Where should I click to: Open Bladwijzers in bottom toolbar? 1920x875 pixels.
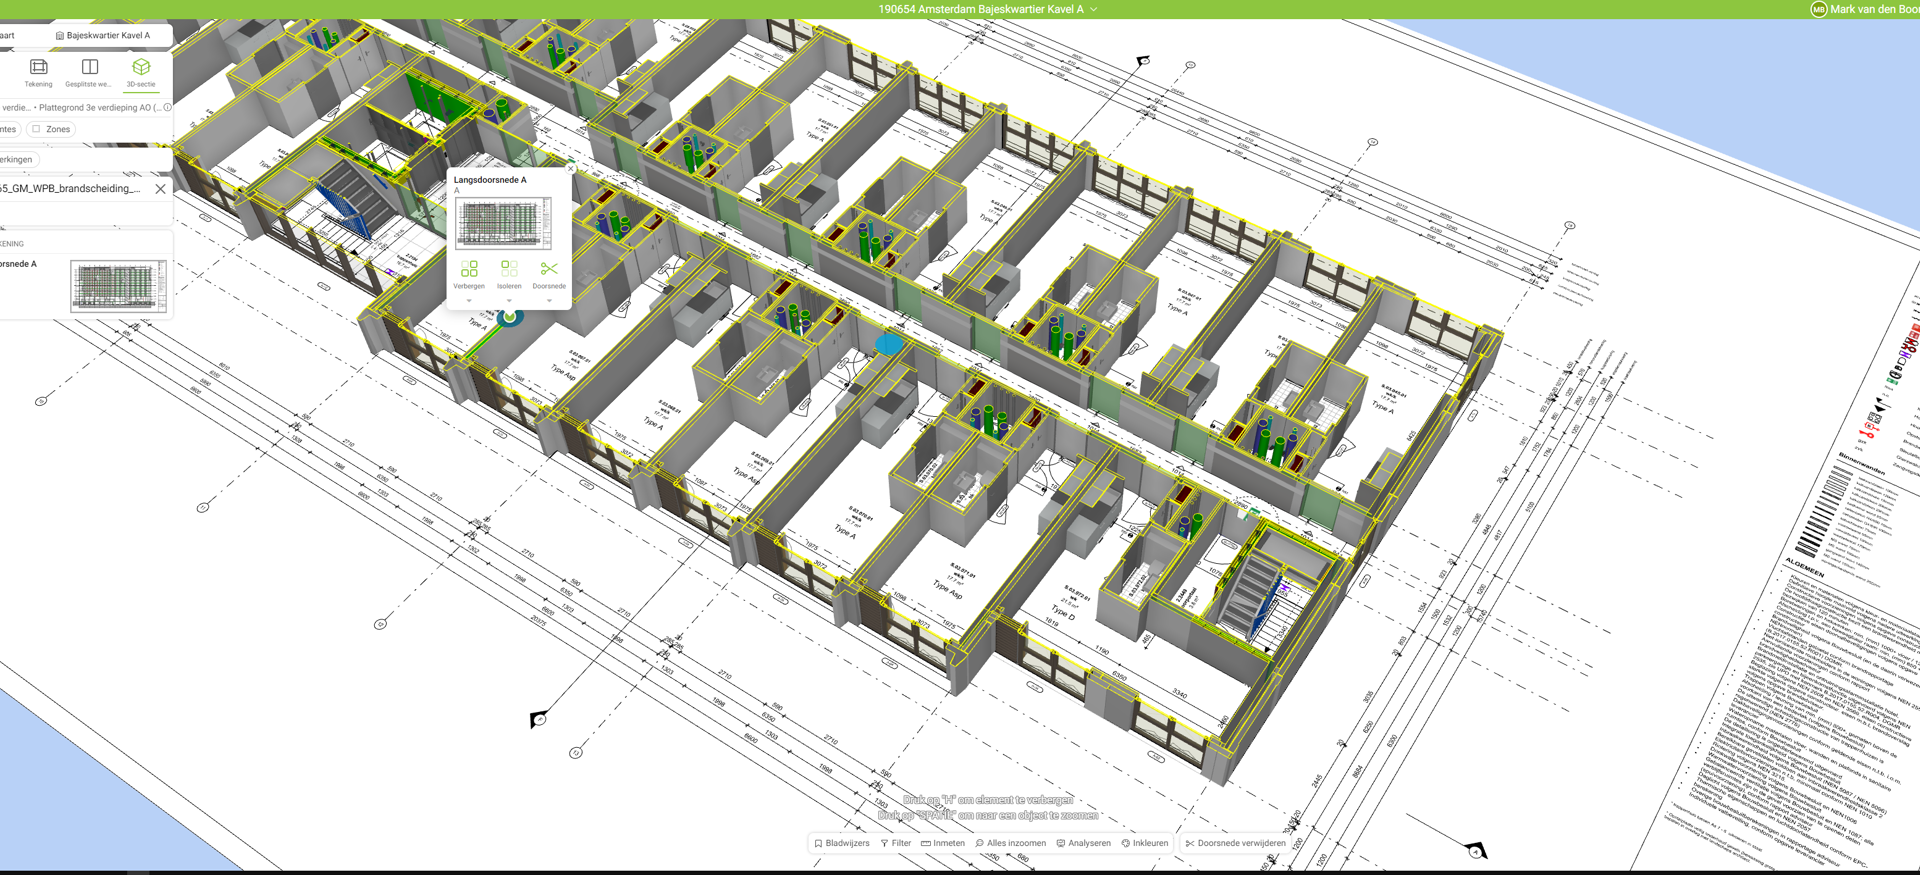tap(841, 843)
